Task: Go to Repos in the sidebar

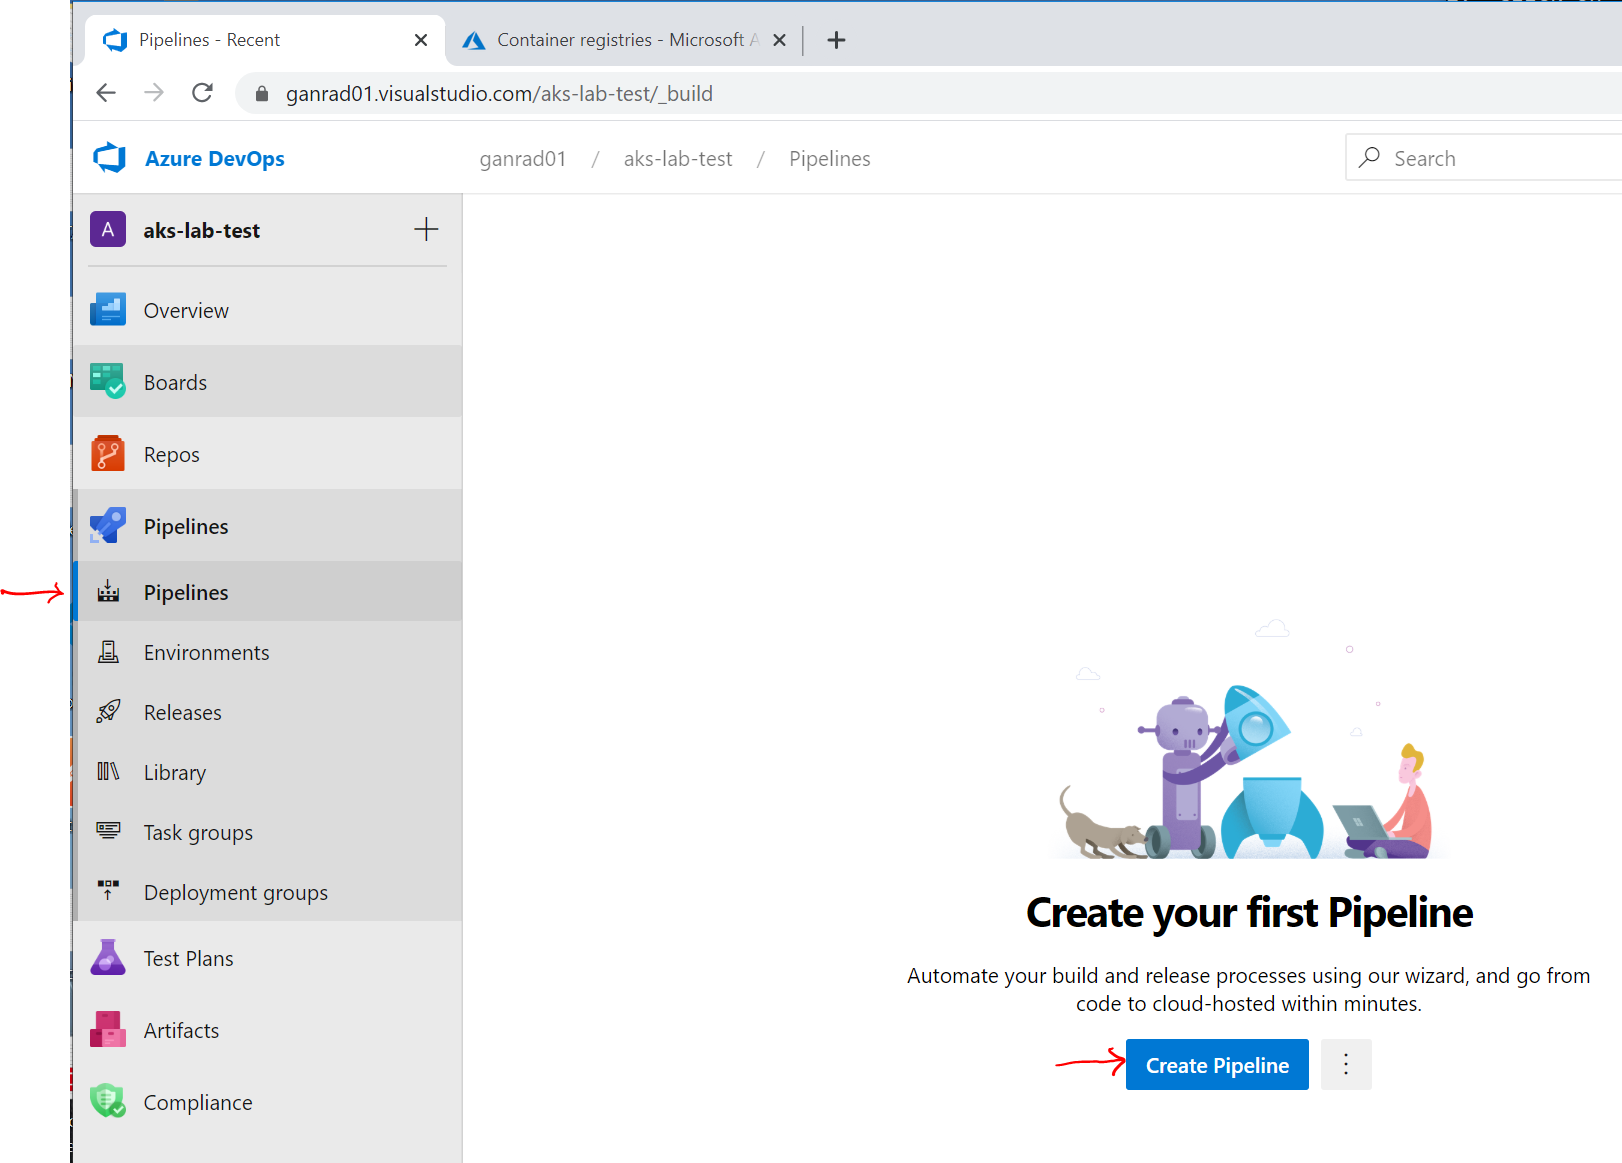Action: [x=267, y=454]
